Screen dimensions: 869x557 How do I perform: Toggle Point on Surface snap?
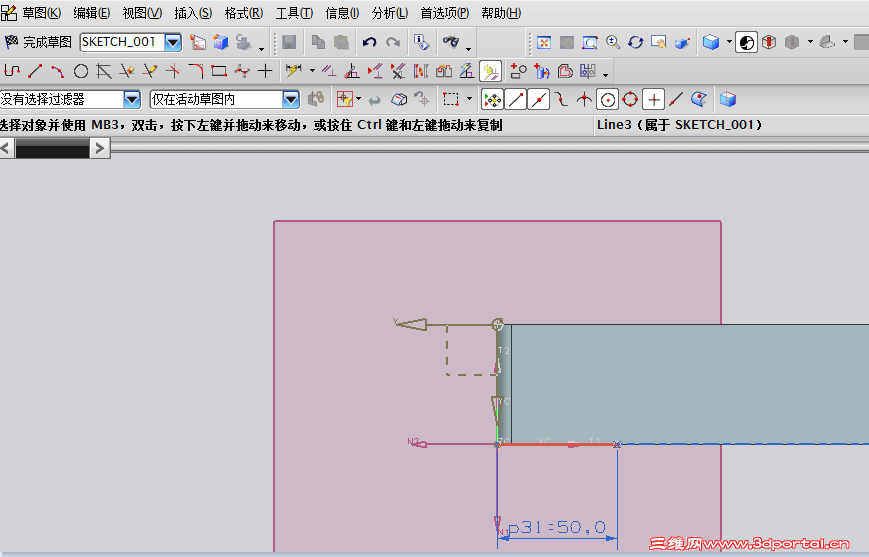[699, 100]
